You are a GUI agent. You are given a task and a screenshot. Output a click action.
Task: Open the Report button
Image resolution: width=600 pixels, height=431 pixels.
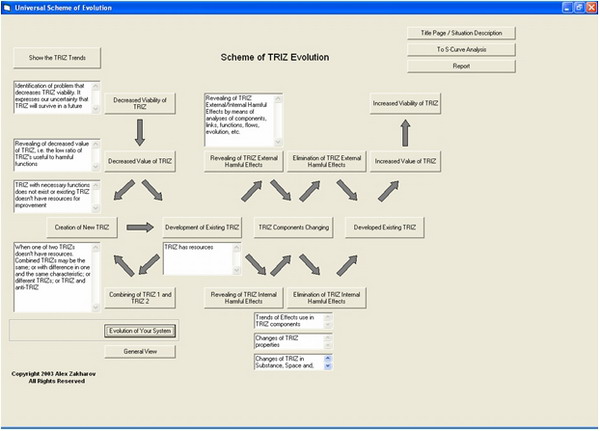(461, 66)
